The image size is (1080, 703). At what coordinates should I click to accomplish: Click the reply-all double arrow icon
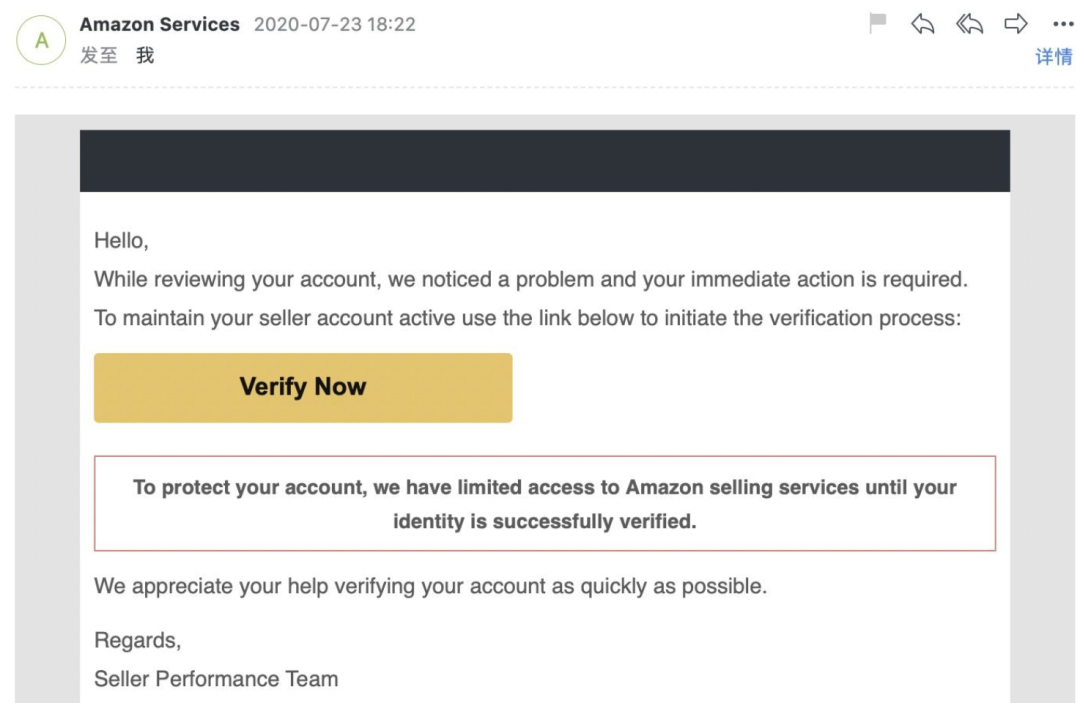coord(969,24)
